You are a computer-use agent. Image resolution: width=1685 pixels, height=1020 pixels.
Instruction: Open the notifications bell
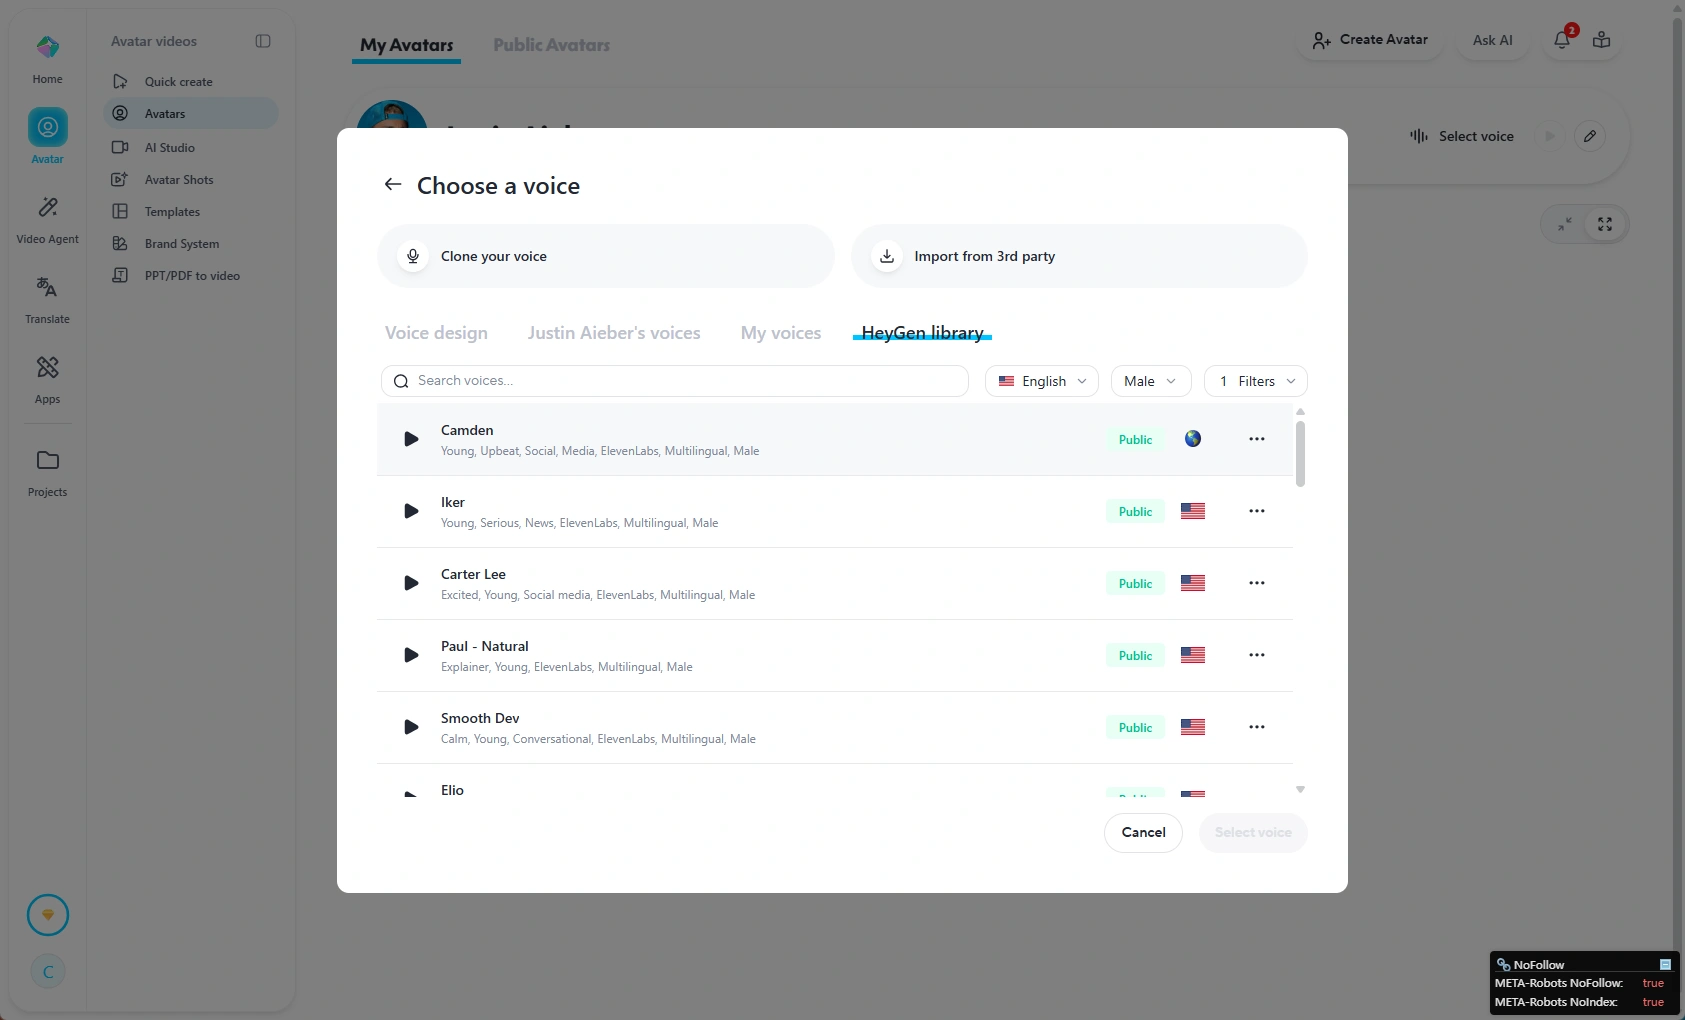(1561, 40)
